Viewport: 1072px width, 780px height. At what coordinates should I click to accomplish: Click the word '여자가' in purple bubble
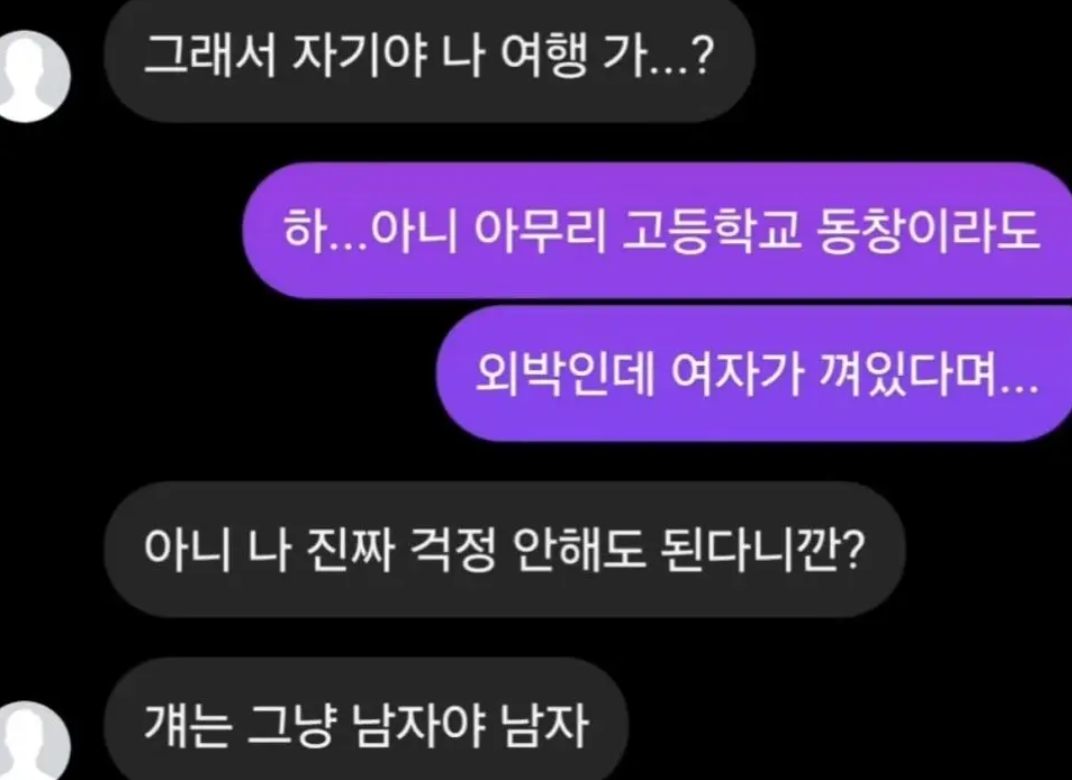tap(736, 374)
